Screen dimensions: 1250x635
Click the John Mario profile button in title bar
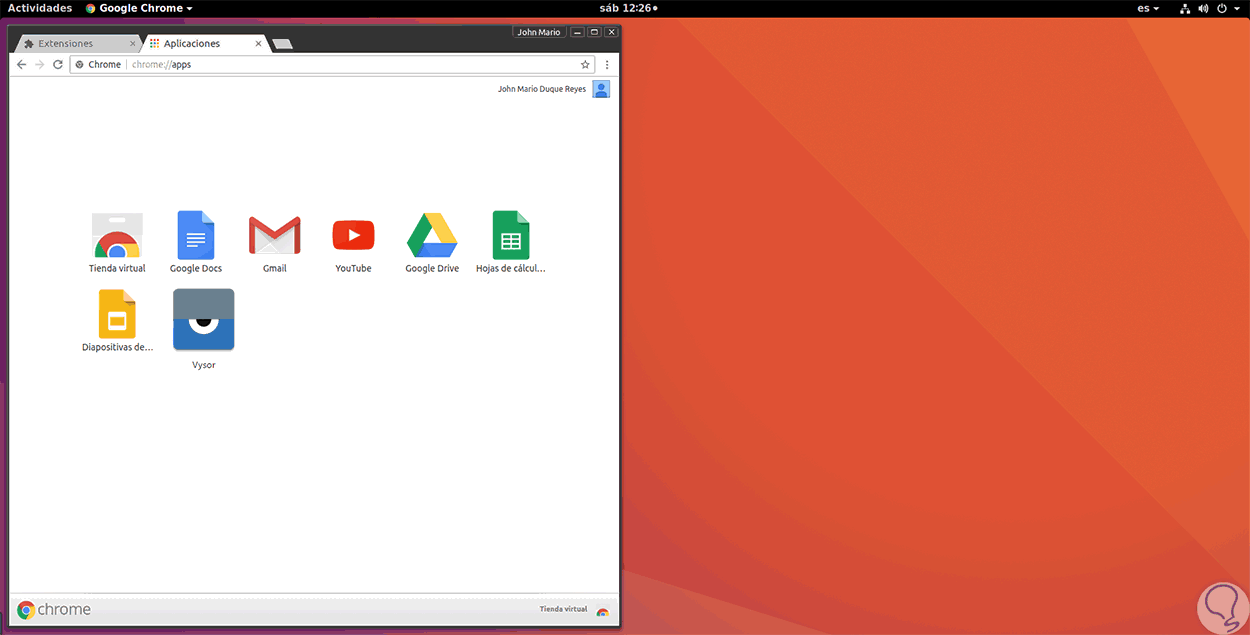[x=539, y=32]
